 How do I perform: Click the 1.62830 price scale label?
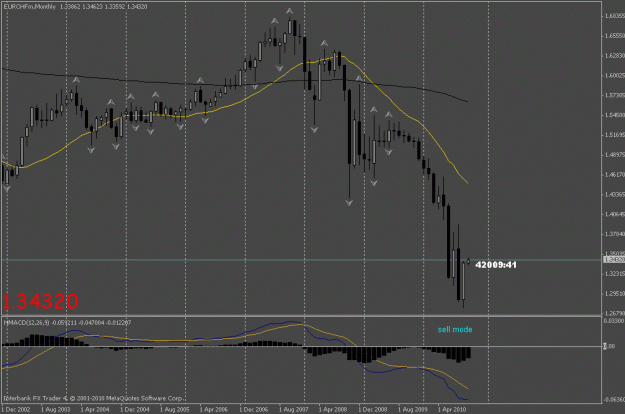coord(614,55)
